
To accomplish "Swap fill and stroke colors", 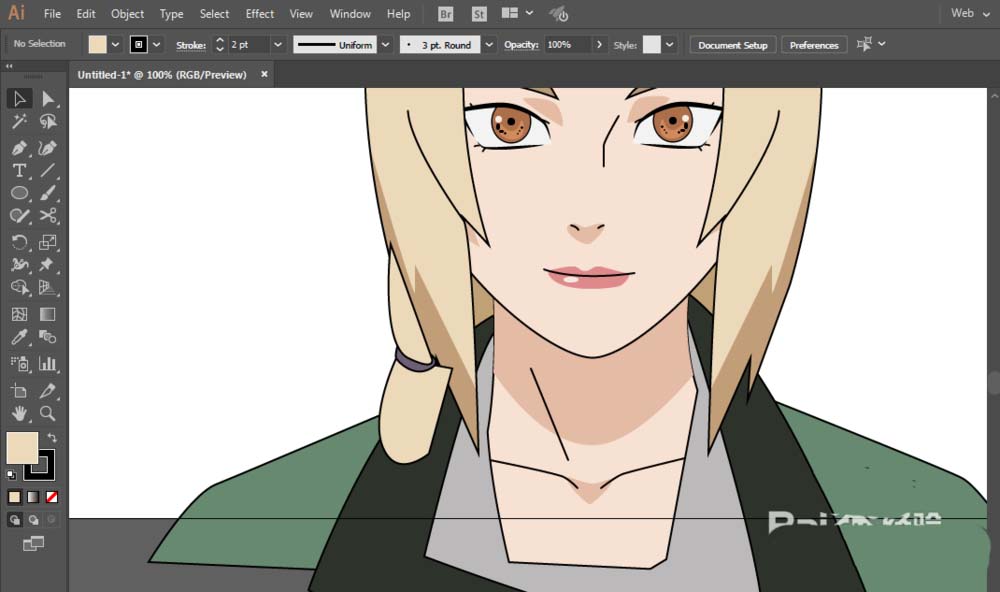I will pyautogui.click(x=52, y=438).
